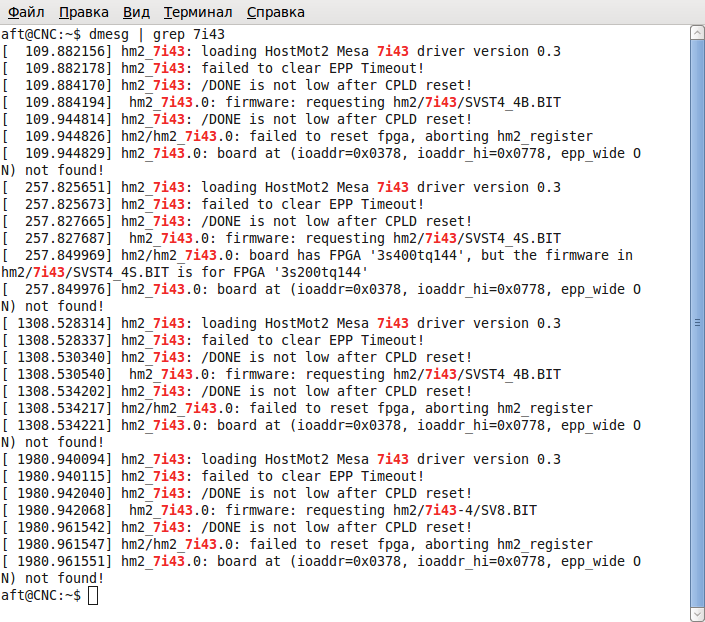Viewport: 705px width, 622px height.
Task: Click the scrollbar up arrow
Action: click(697, 33)
